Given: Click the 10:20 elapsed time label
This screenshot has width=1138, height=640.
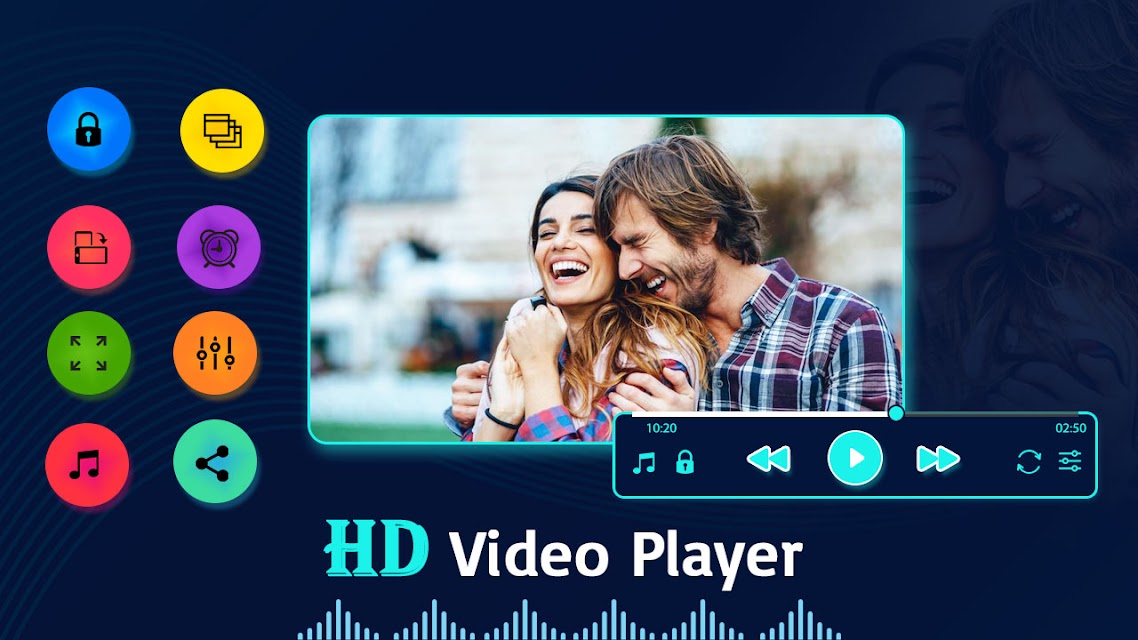Looking at the screenshot, I should (x=661, y=428).
